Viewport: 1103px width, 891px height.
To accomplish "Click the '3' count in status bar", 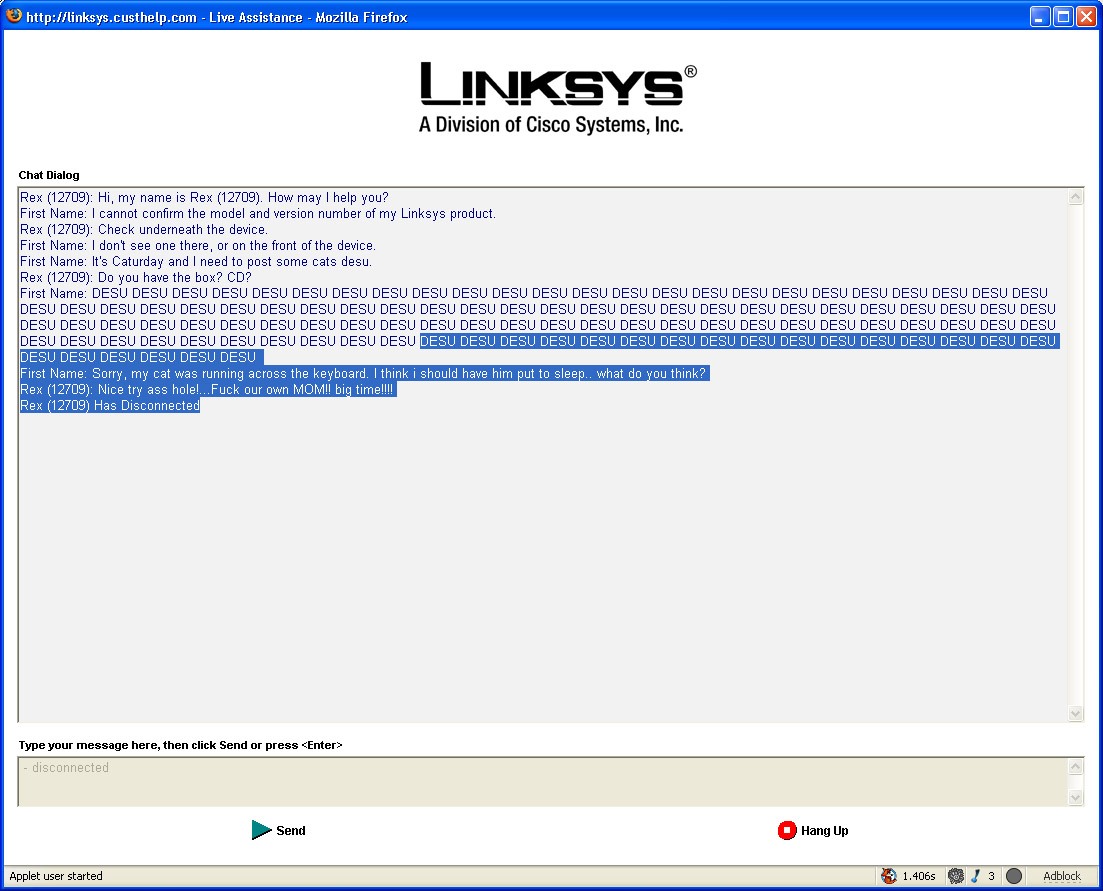I will pos(991,876).
